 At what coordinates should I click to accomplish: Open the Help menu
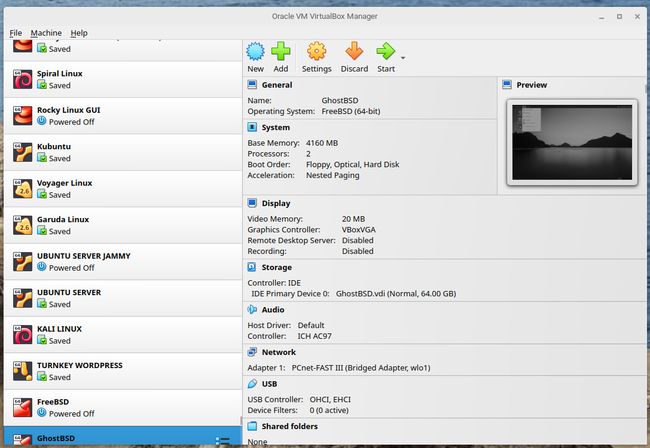tap(79, 33)
